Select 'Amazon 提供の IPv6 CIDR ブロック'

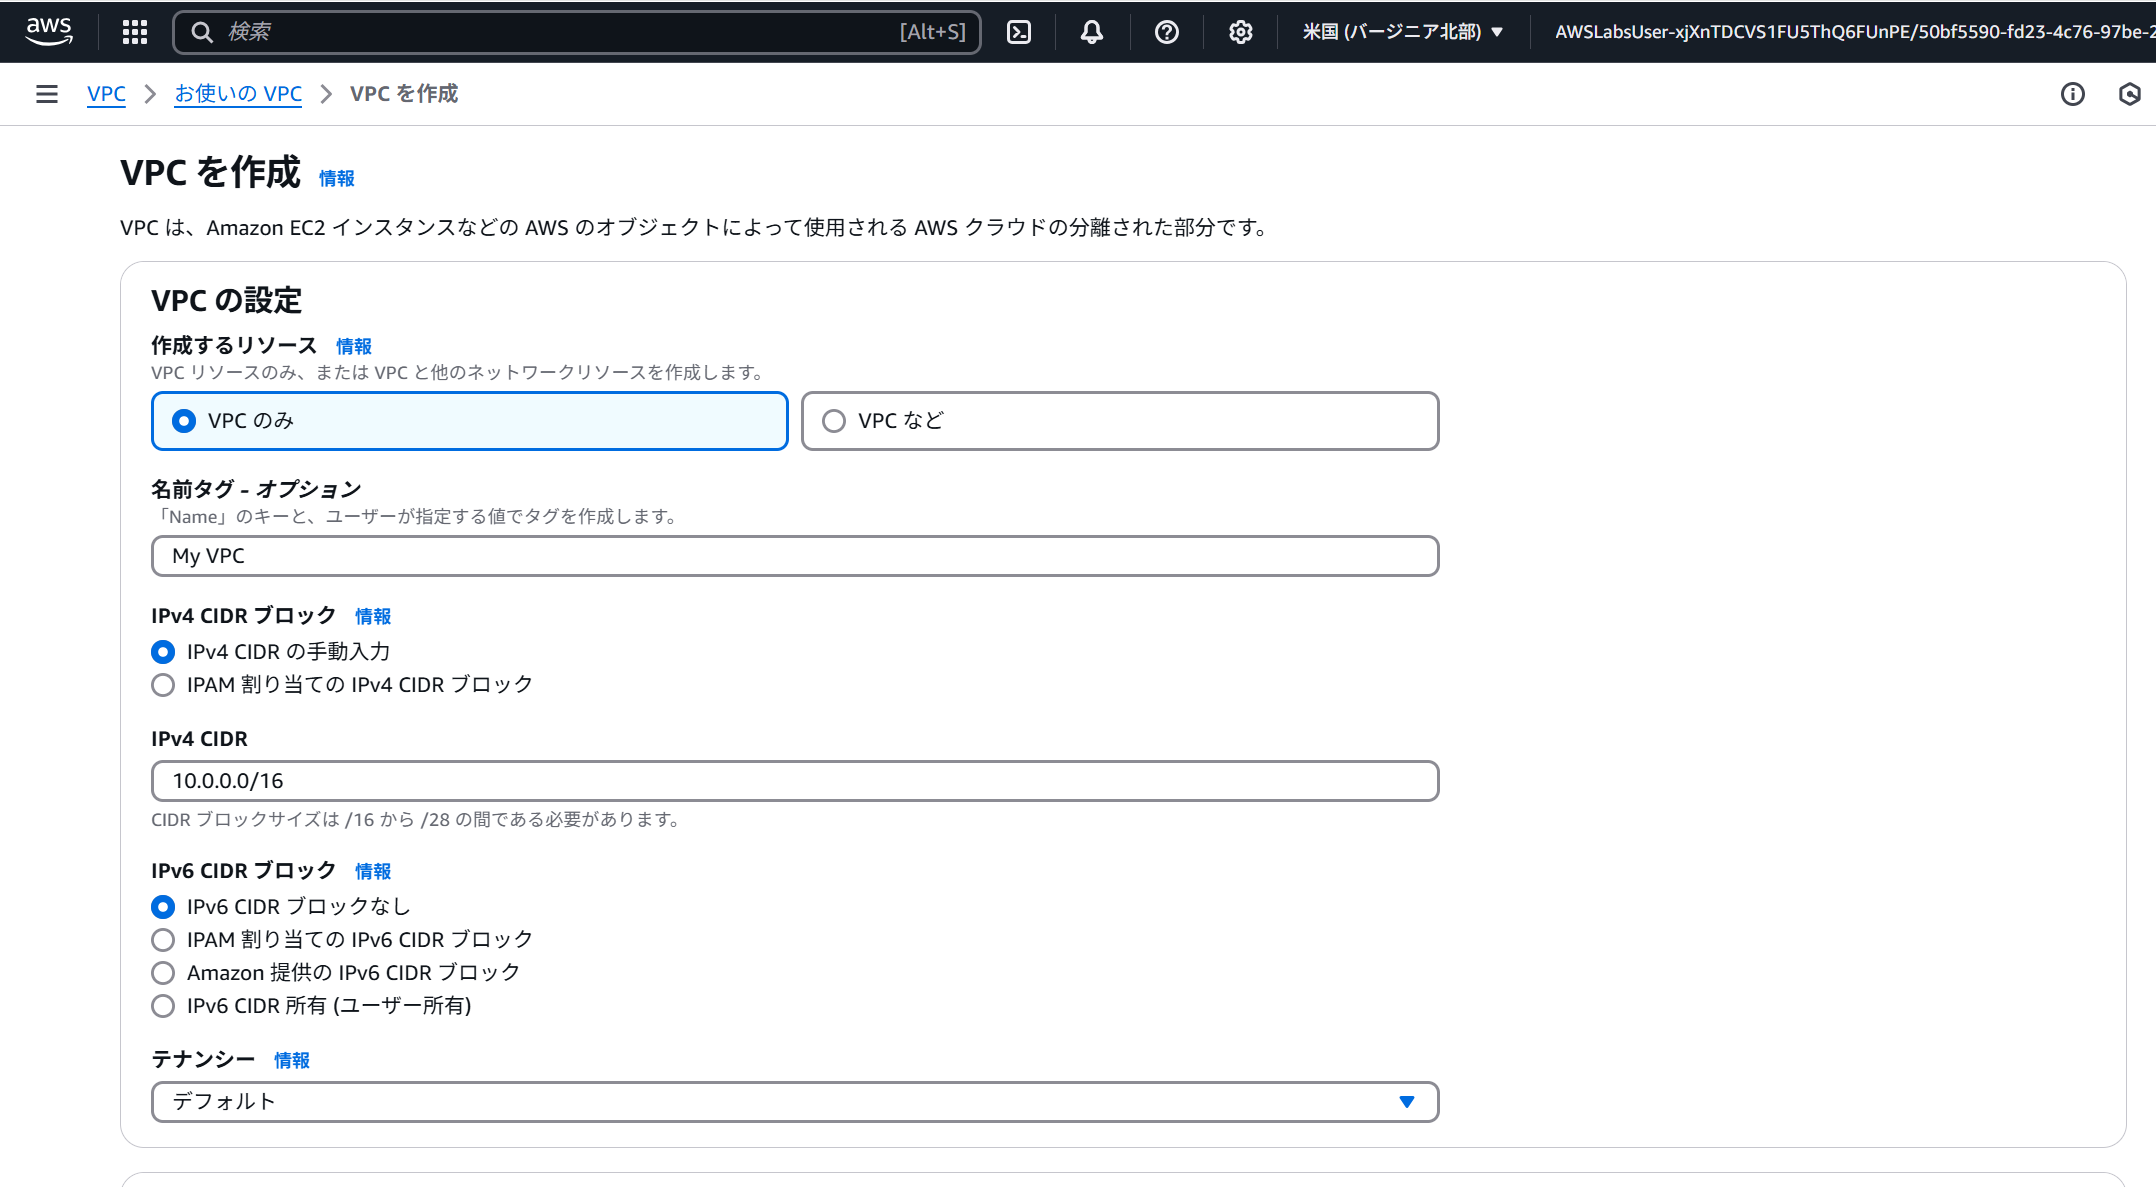pos(163,973)
